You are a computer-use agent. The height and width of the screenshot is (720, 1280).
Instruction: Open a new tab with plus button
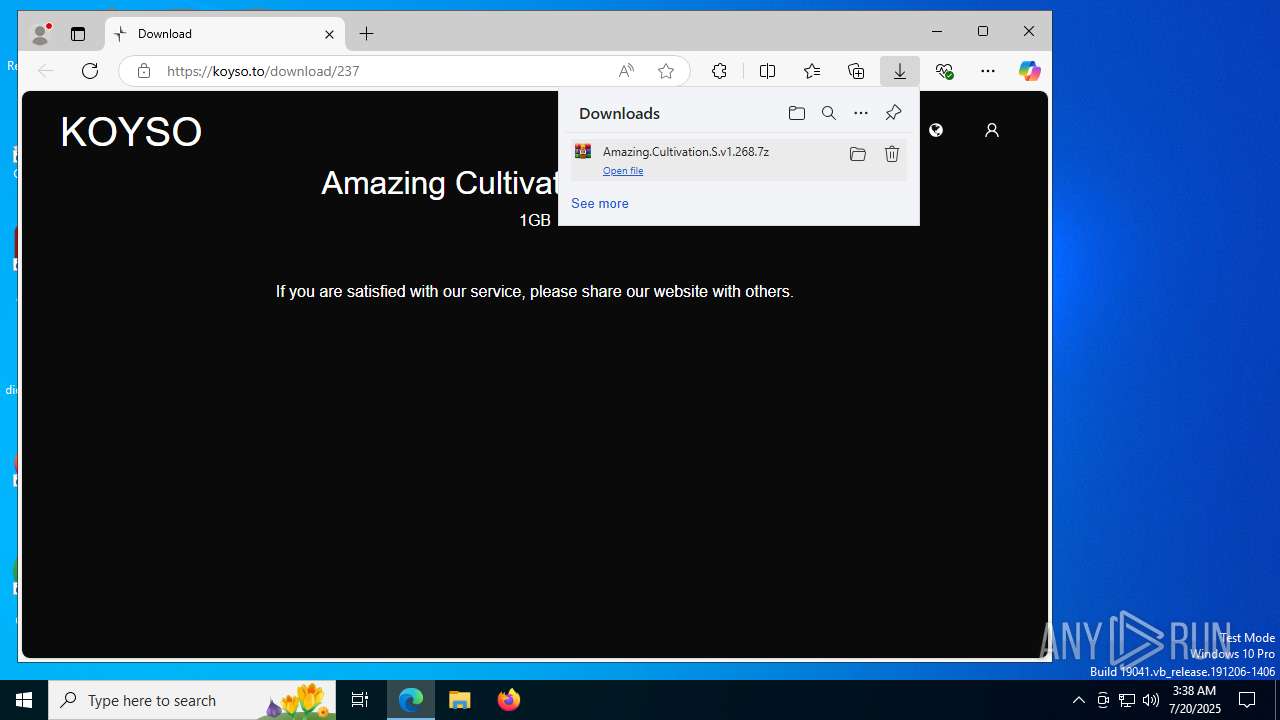[367, 34]
